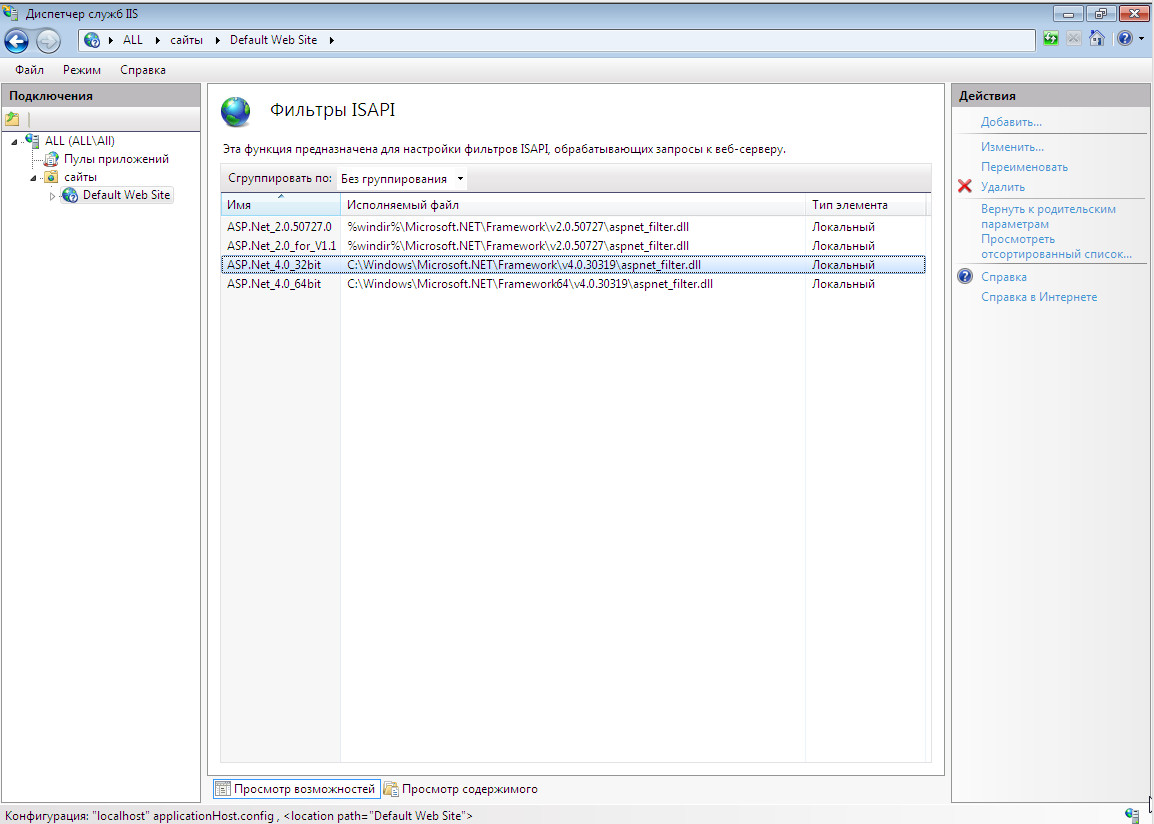The width and height of the screenshot is (1154, 824).
Task: Open the Файл menu
Action: point(29,70)
